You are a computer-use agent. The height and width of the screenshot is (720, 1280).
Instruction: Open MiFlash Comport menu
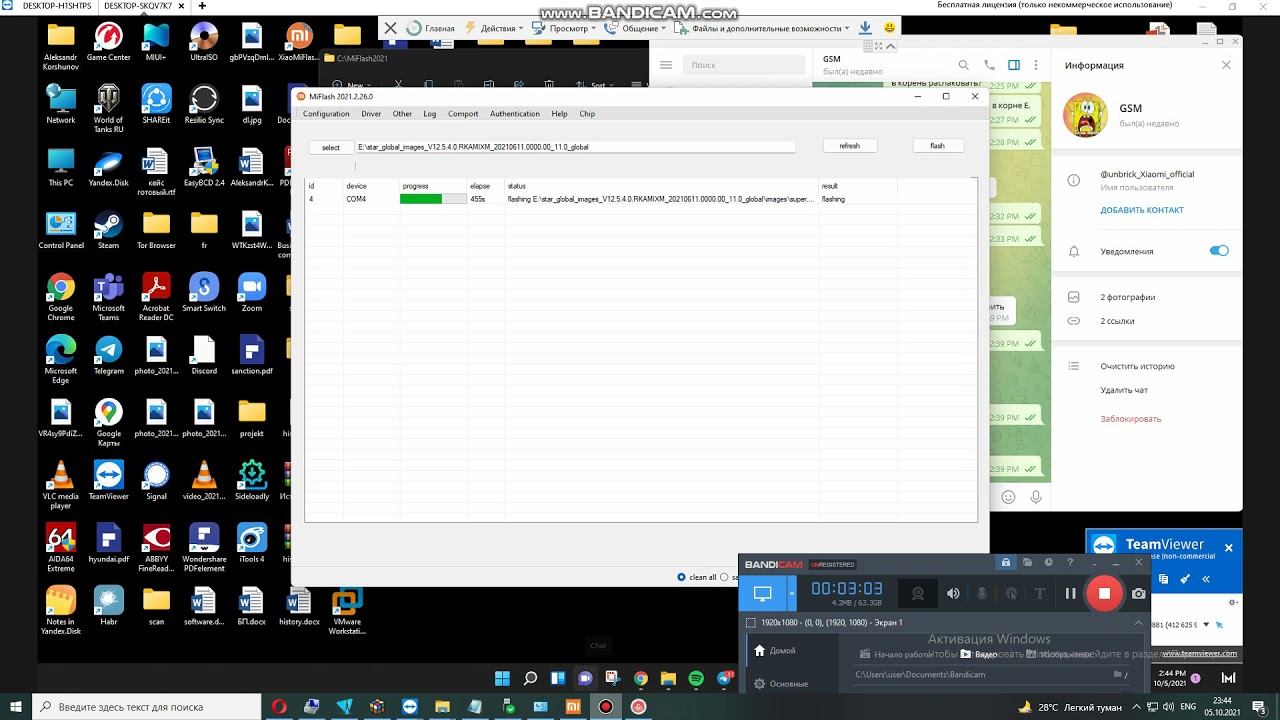pyautogui.click(x=463, y=114)
